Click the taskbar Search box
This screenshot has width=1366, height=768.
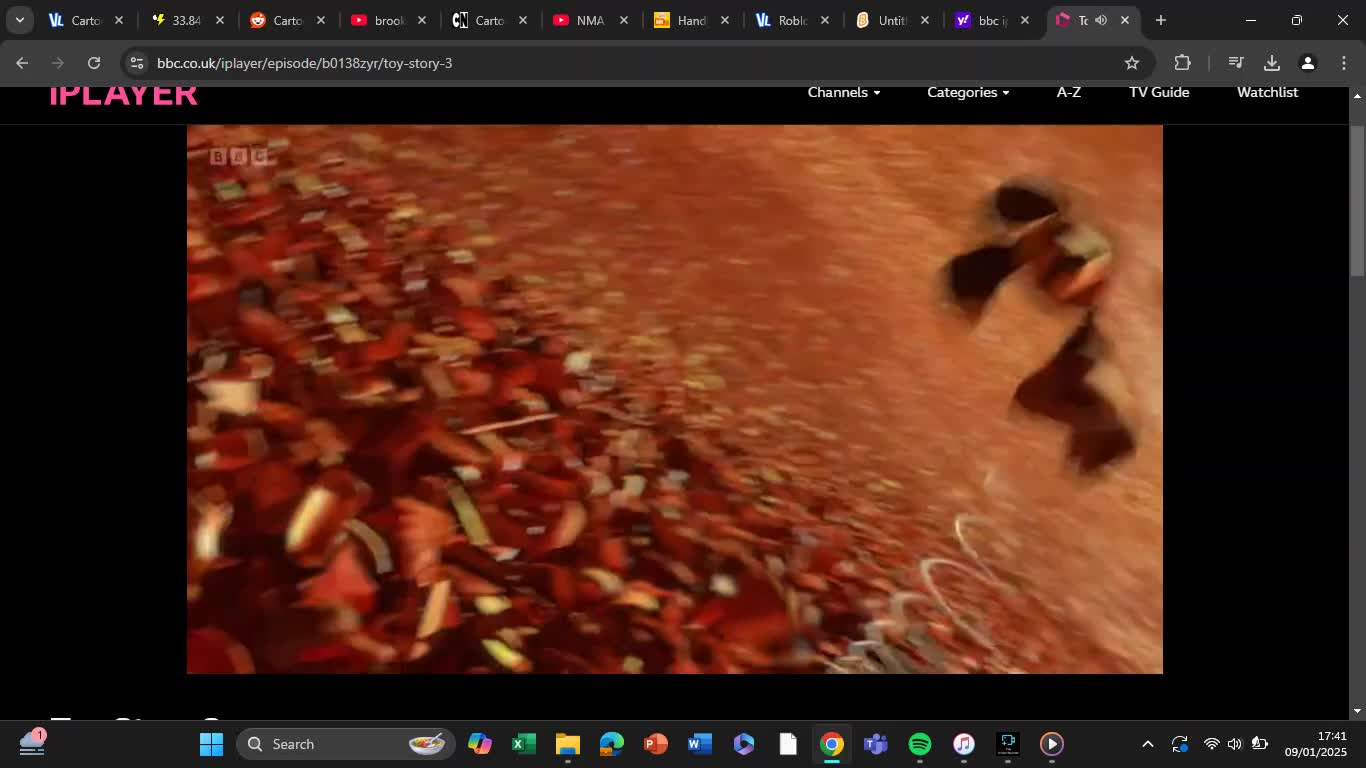pos(346,744)
